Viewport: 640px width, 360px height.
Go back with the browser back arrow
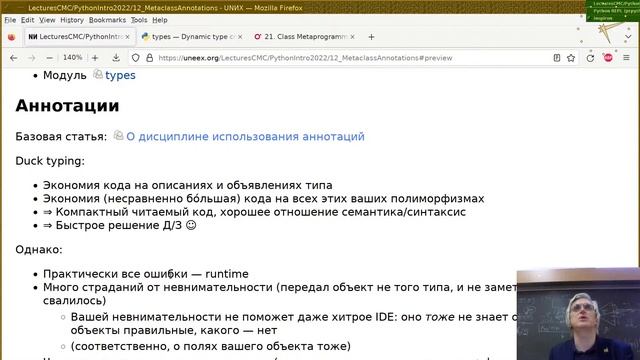tap(13, 58)
